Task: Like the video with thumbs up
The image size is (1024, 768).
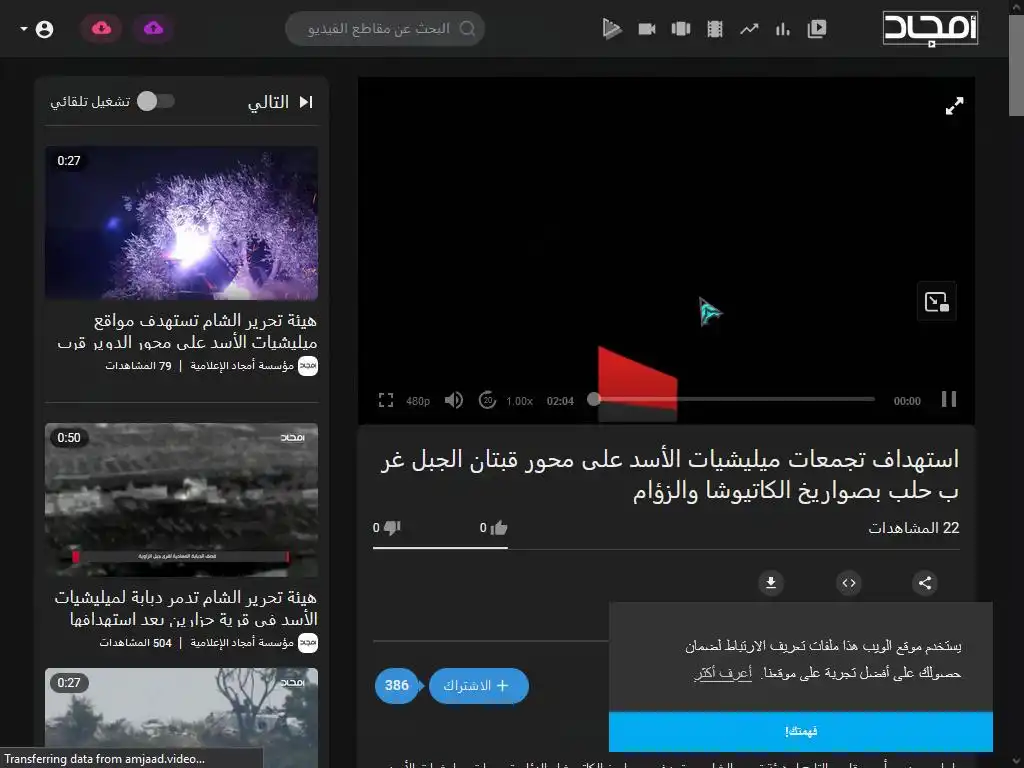Action: point(499,528)
